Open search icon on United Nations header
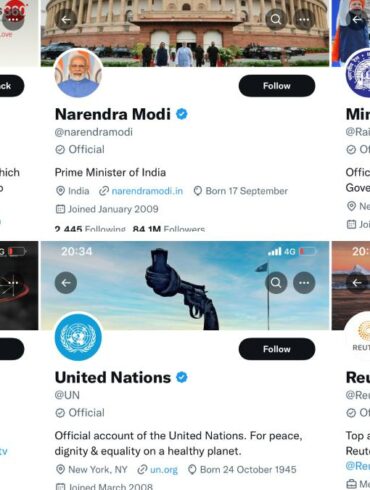The height and width of the screenshot is (490, 370). coord(276,283)
